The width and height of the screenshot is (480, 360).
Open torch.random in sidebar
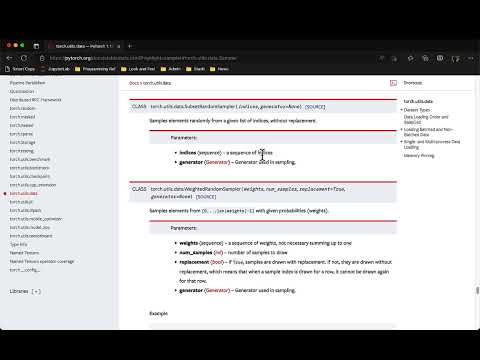click(x=22, y=108)
